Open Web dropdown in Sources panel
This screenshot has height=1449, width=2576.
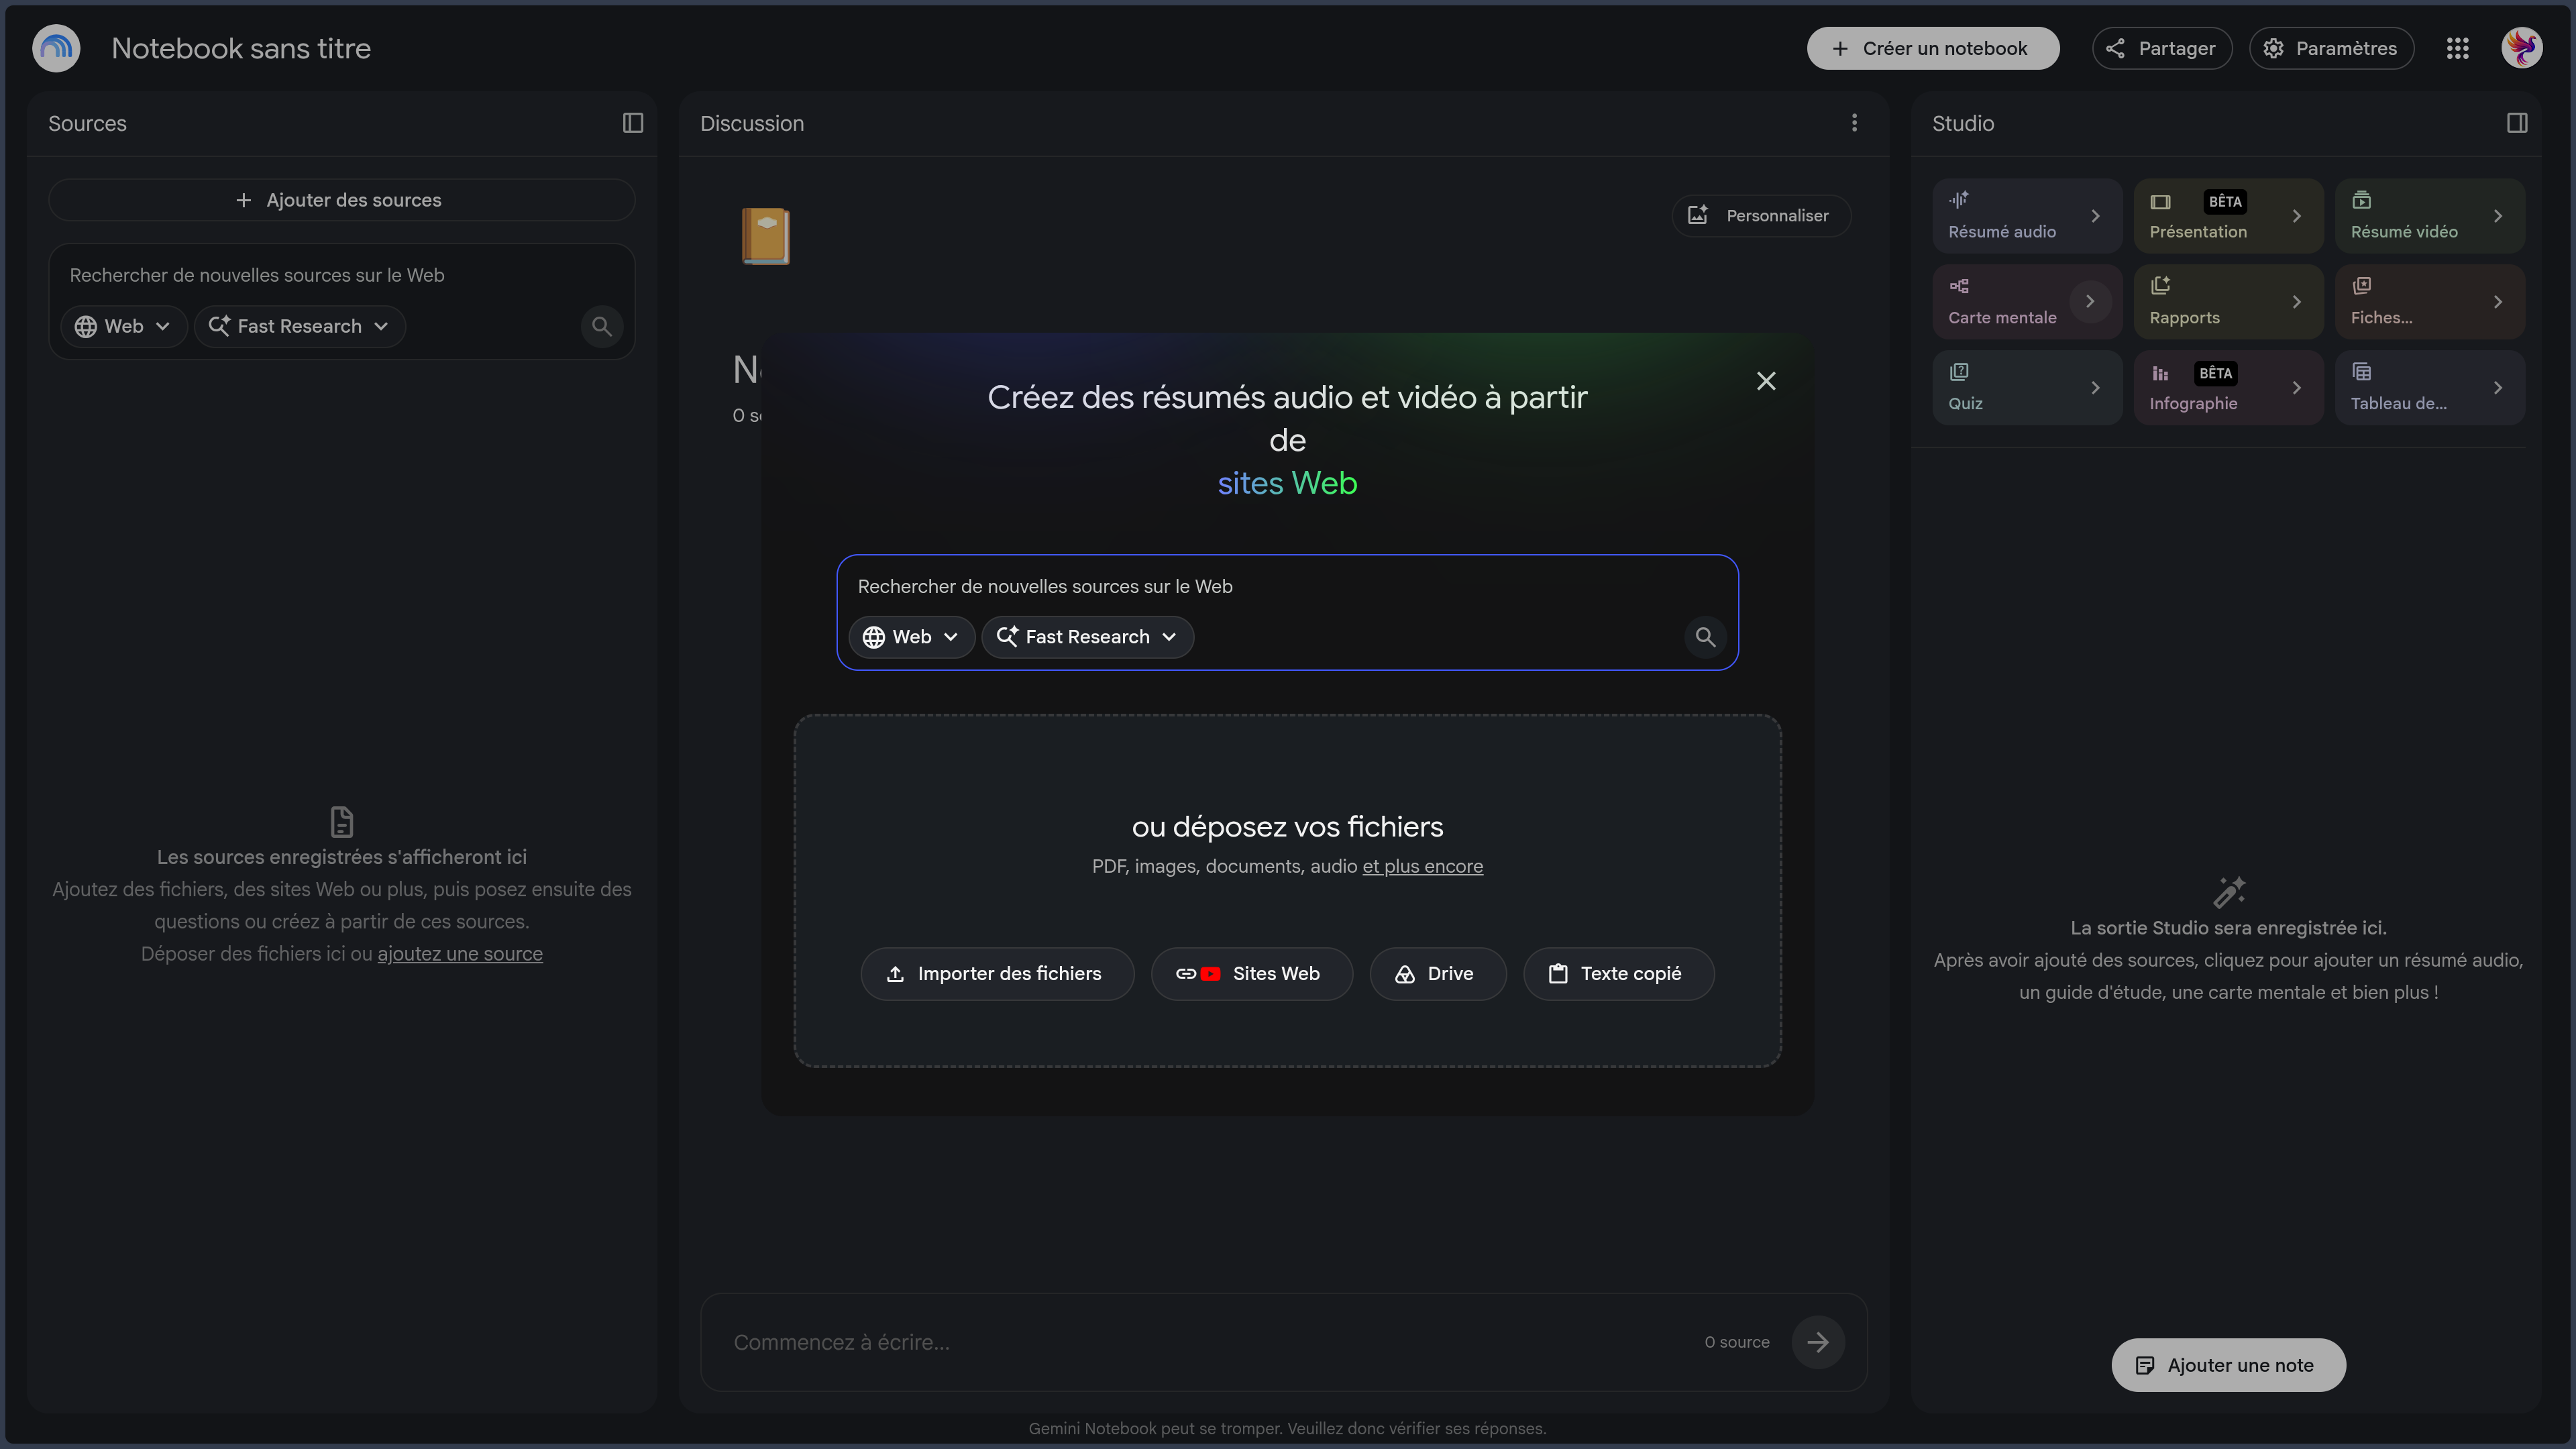[x=123, y=327]
